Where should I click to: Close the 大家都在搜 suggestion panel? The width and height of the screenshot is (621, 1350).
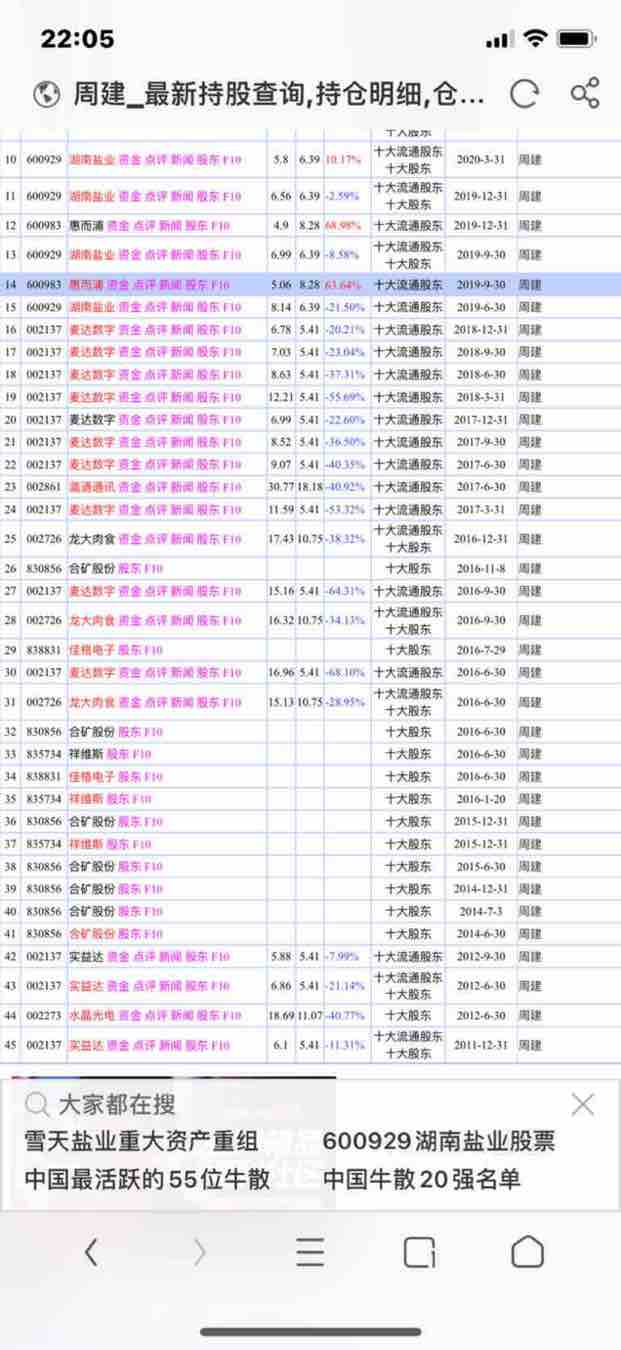(582, 1104)
